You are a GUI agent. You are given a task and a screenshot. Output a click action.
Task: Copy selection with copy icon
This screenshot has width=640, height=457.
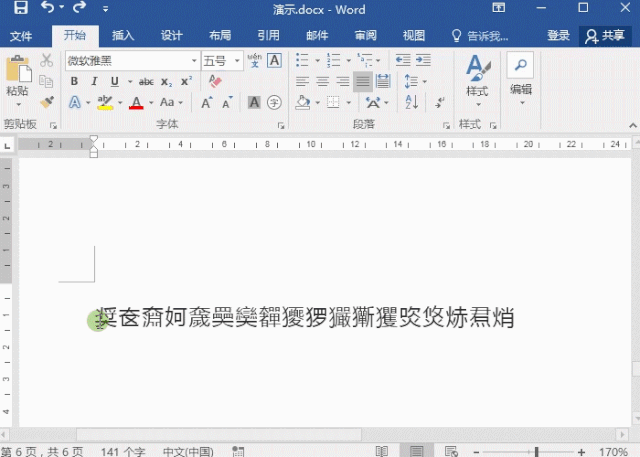click(47, 82)
